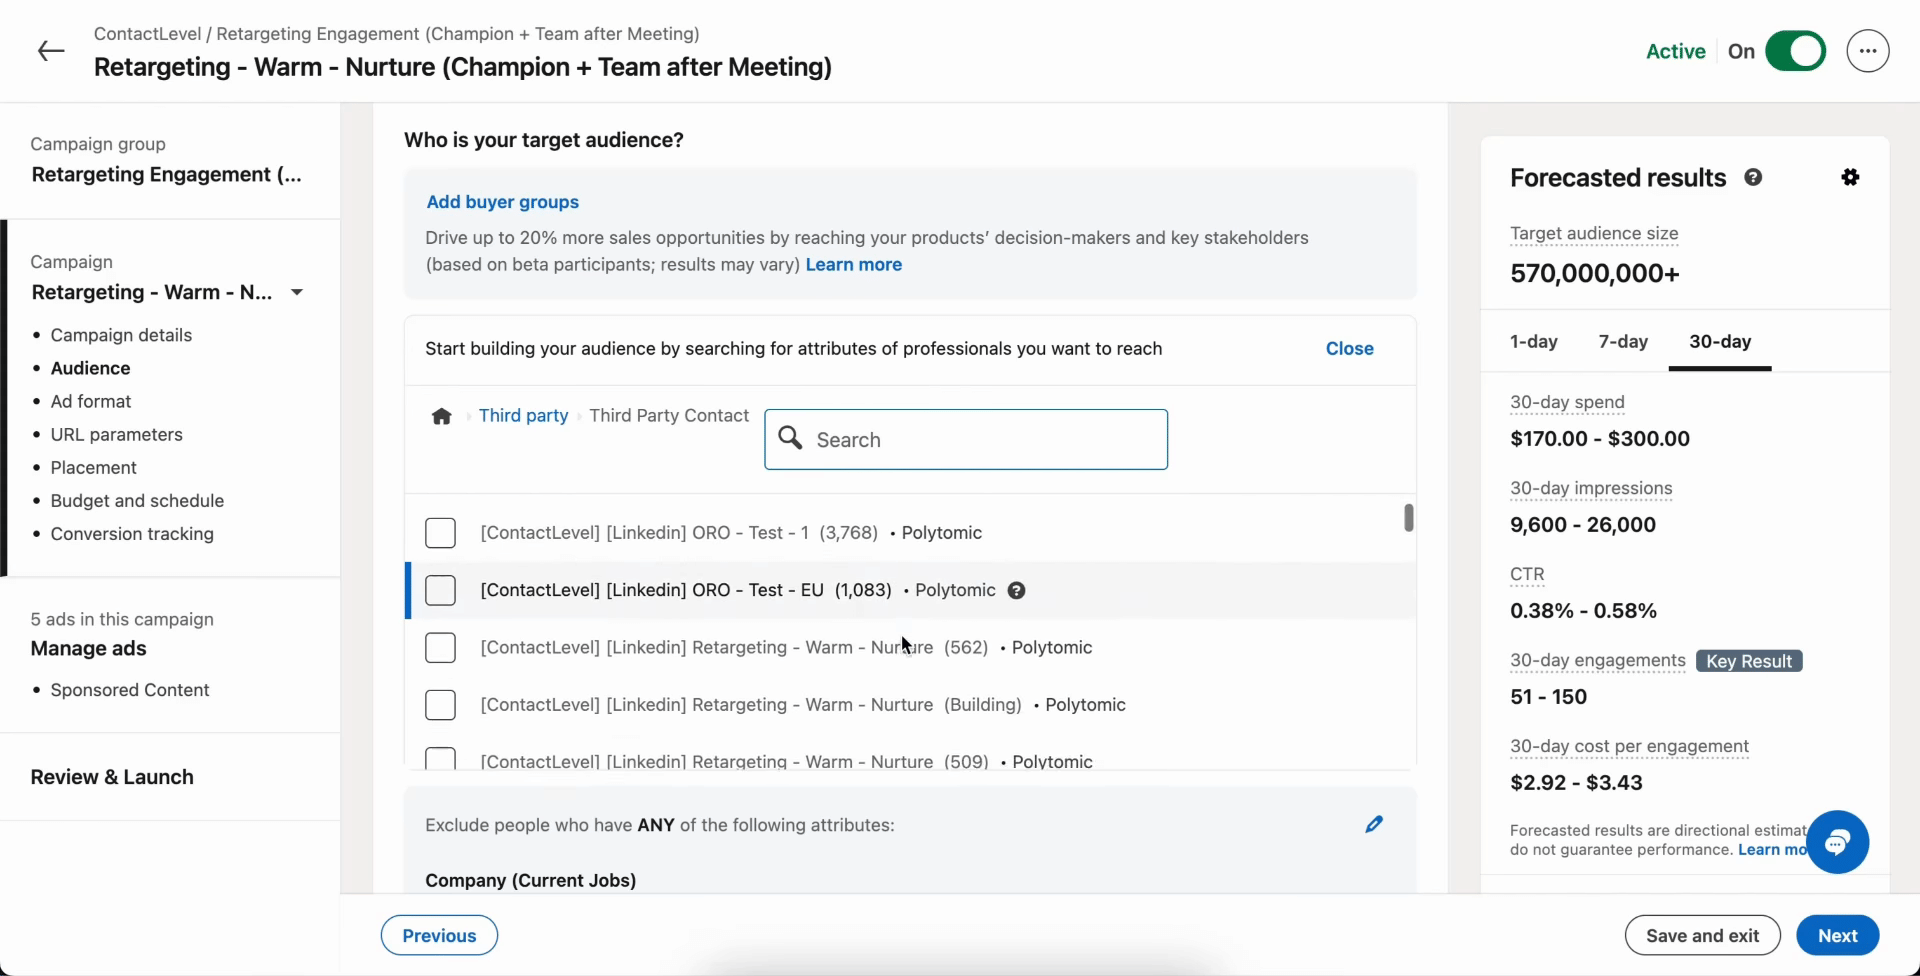1920x976 pixels.
Task: Edit exclusions with the pencil icon
Action: [x=1374, y=824]
